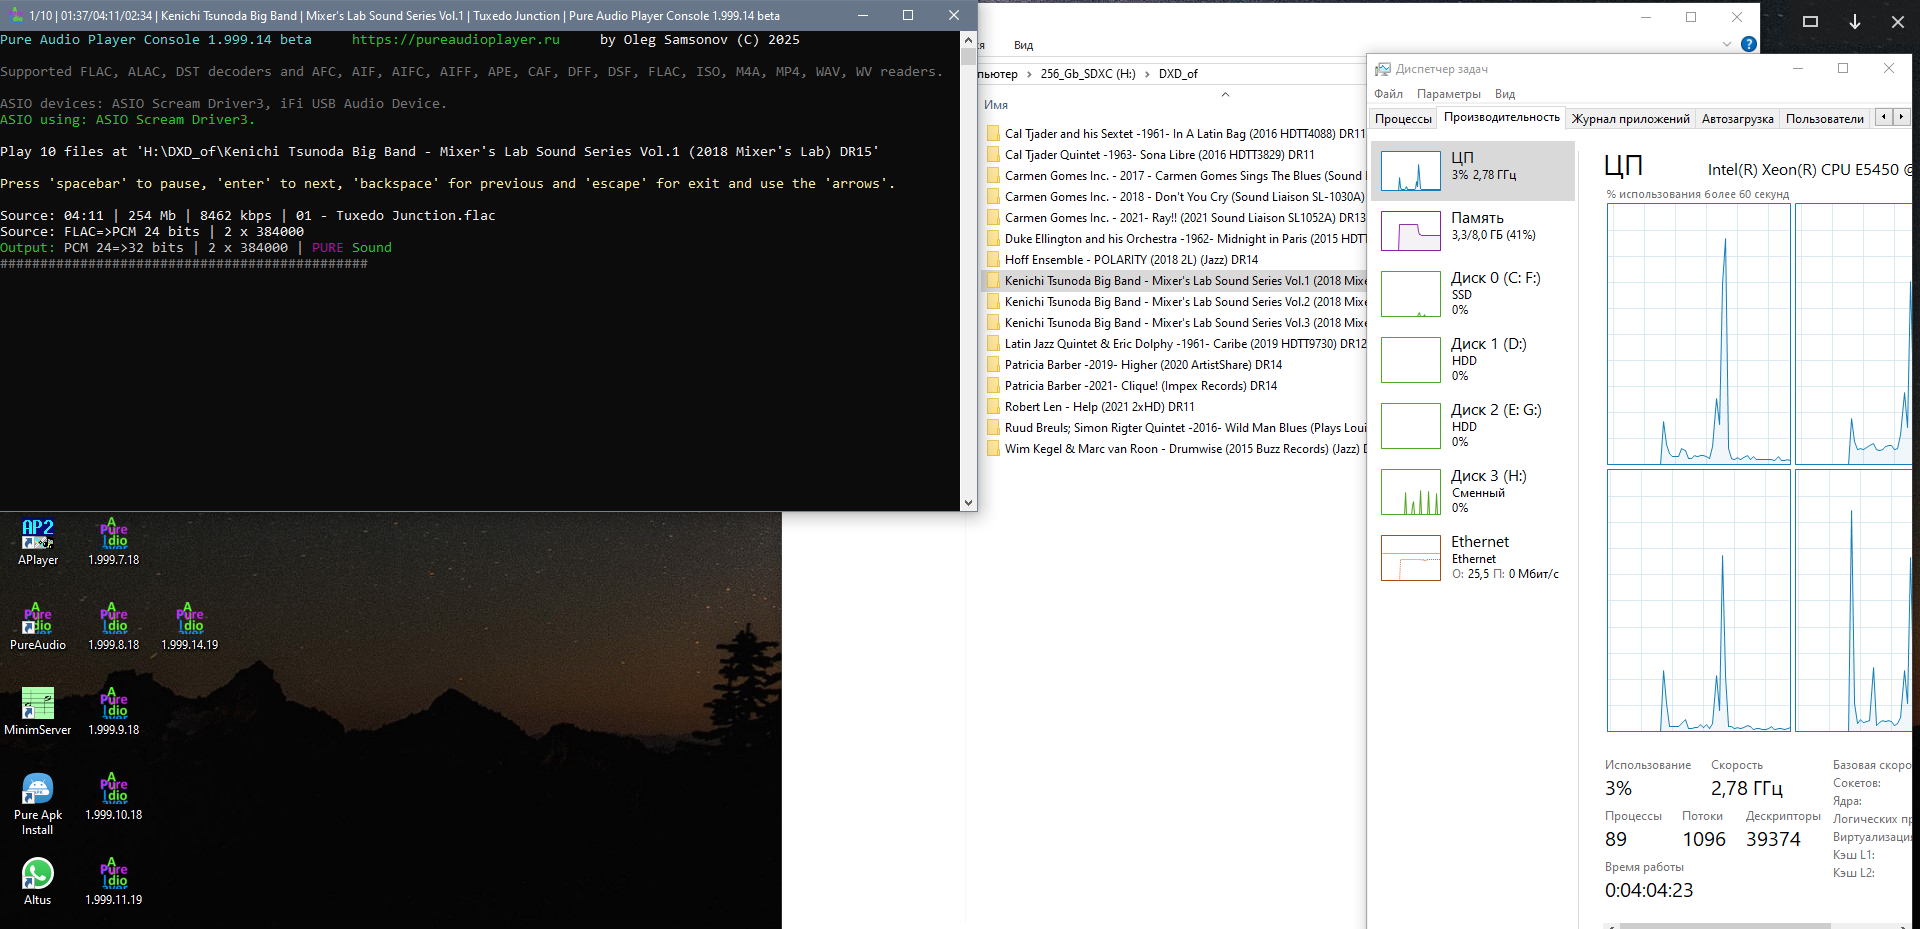Select Диск 1 (D:) HDD item
This screenshot has height=929, width=1920.
point(1472,360)
